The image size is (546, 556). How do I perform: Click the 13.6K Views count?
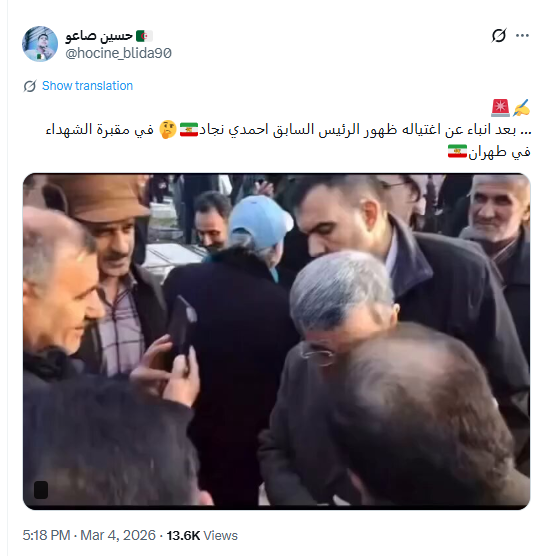(x=202, y=535)
